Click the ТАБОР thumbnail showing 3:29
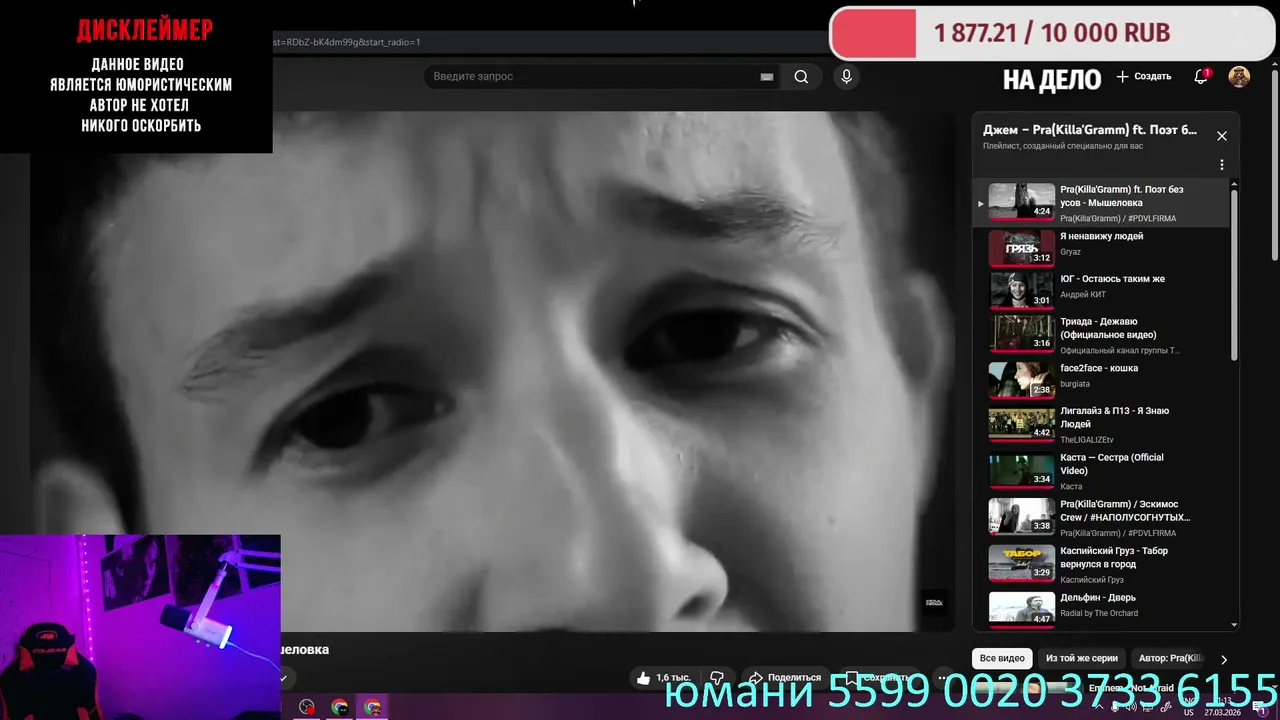This screenshot has width=1280, height=720. (1021, 562)
